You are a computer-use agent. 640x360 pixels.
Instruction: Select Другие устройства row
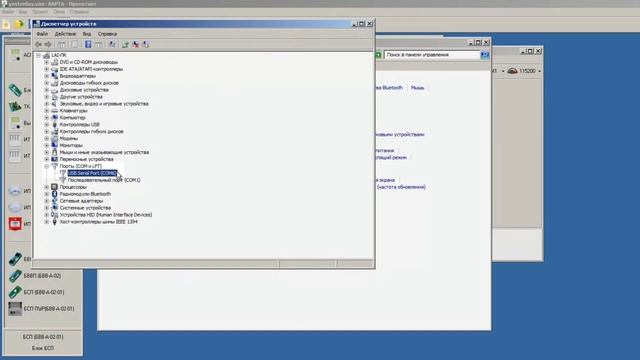tap(81, 97)
